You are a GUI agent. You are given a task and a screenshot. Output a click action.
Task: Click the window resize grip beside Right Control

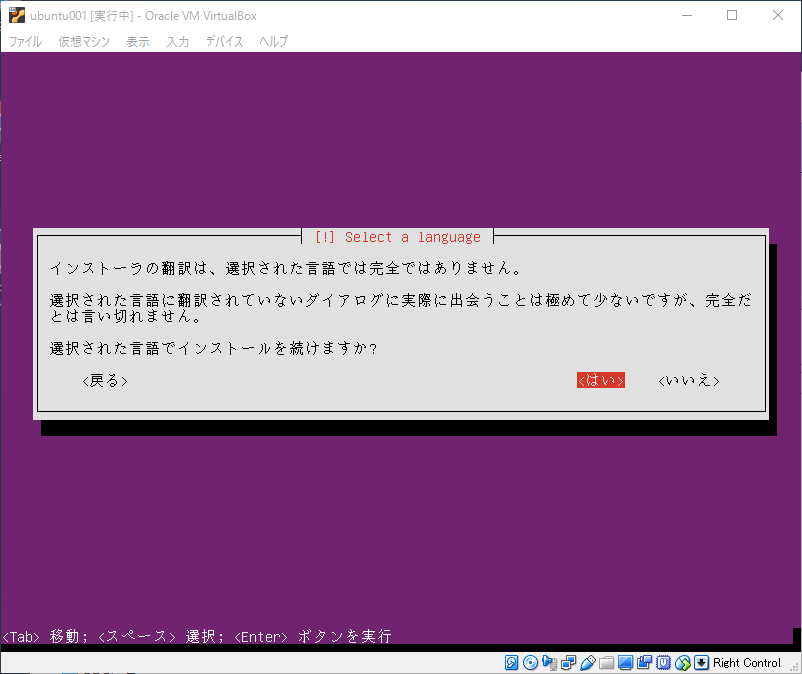[794, 667]
